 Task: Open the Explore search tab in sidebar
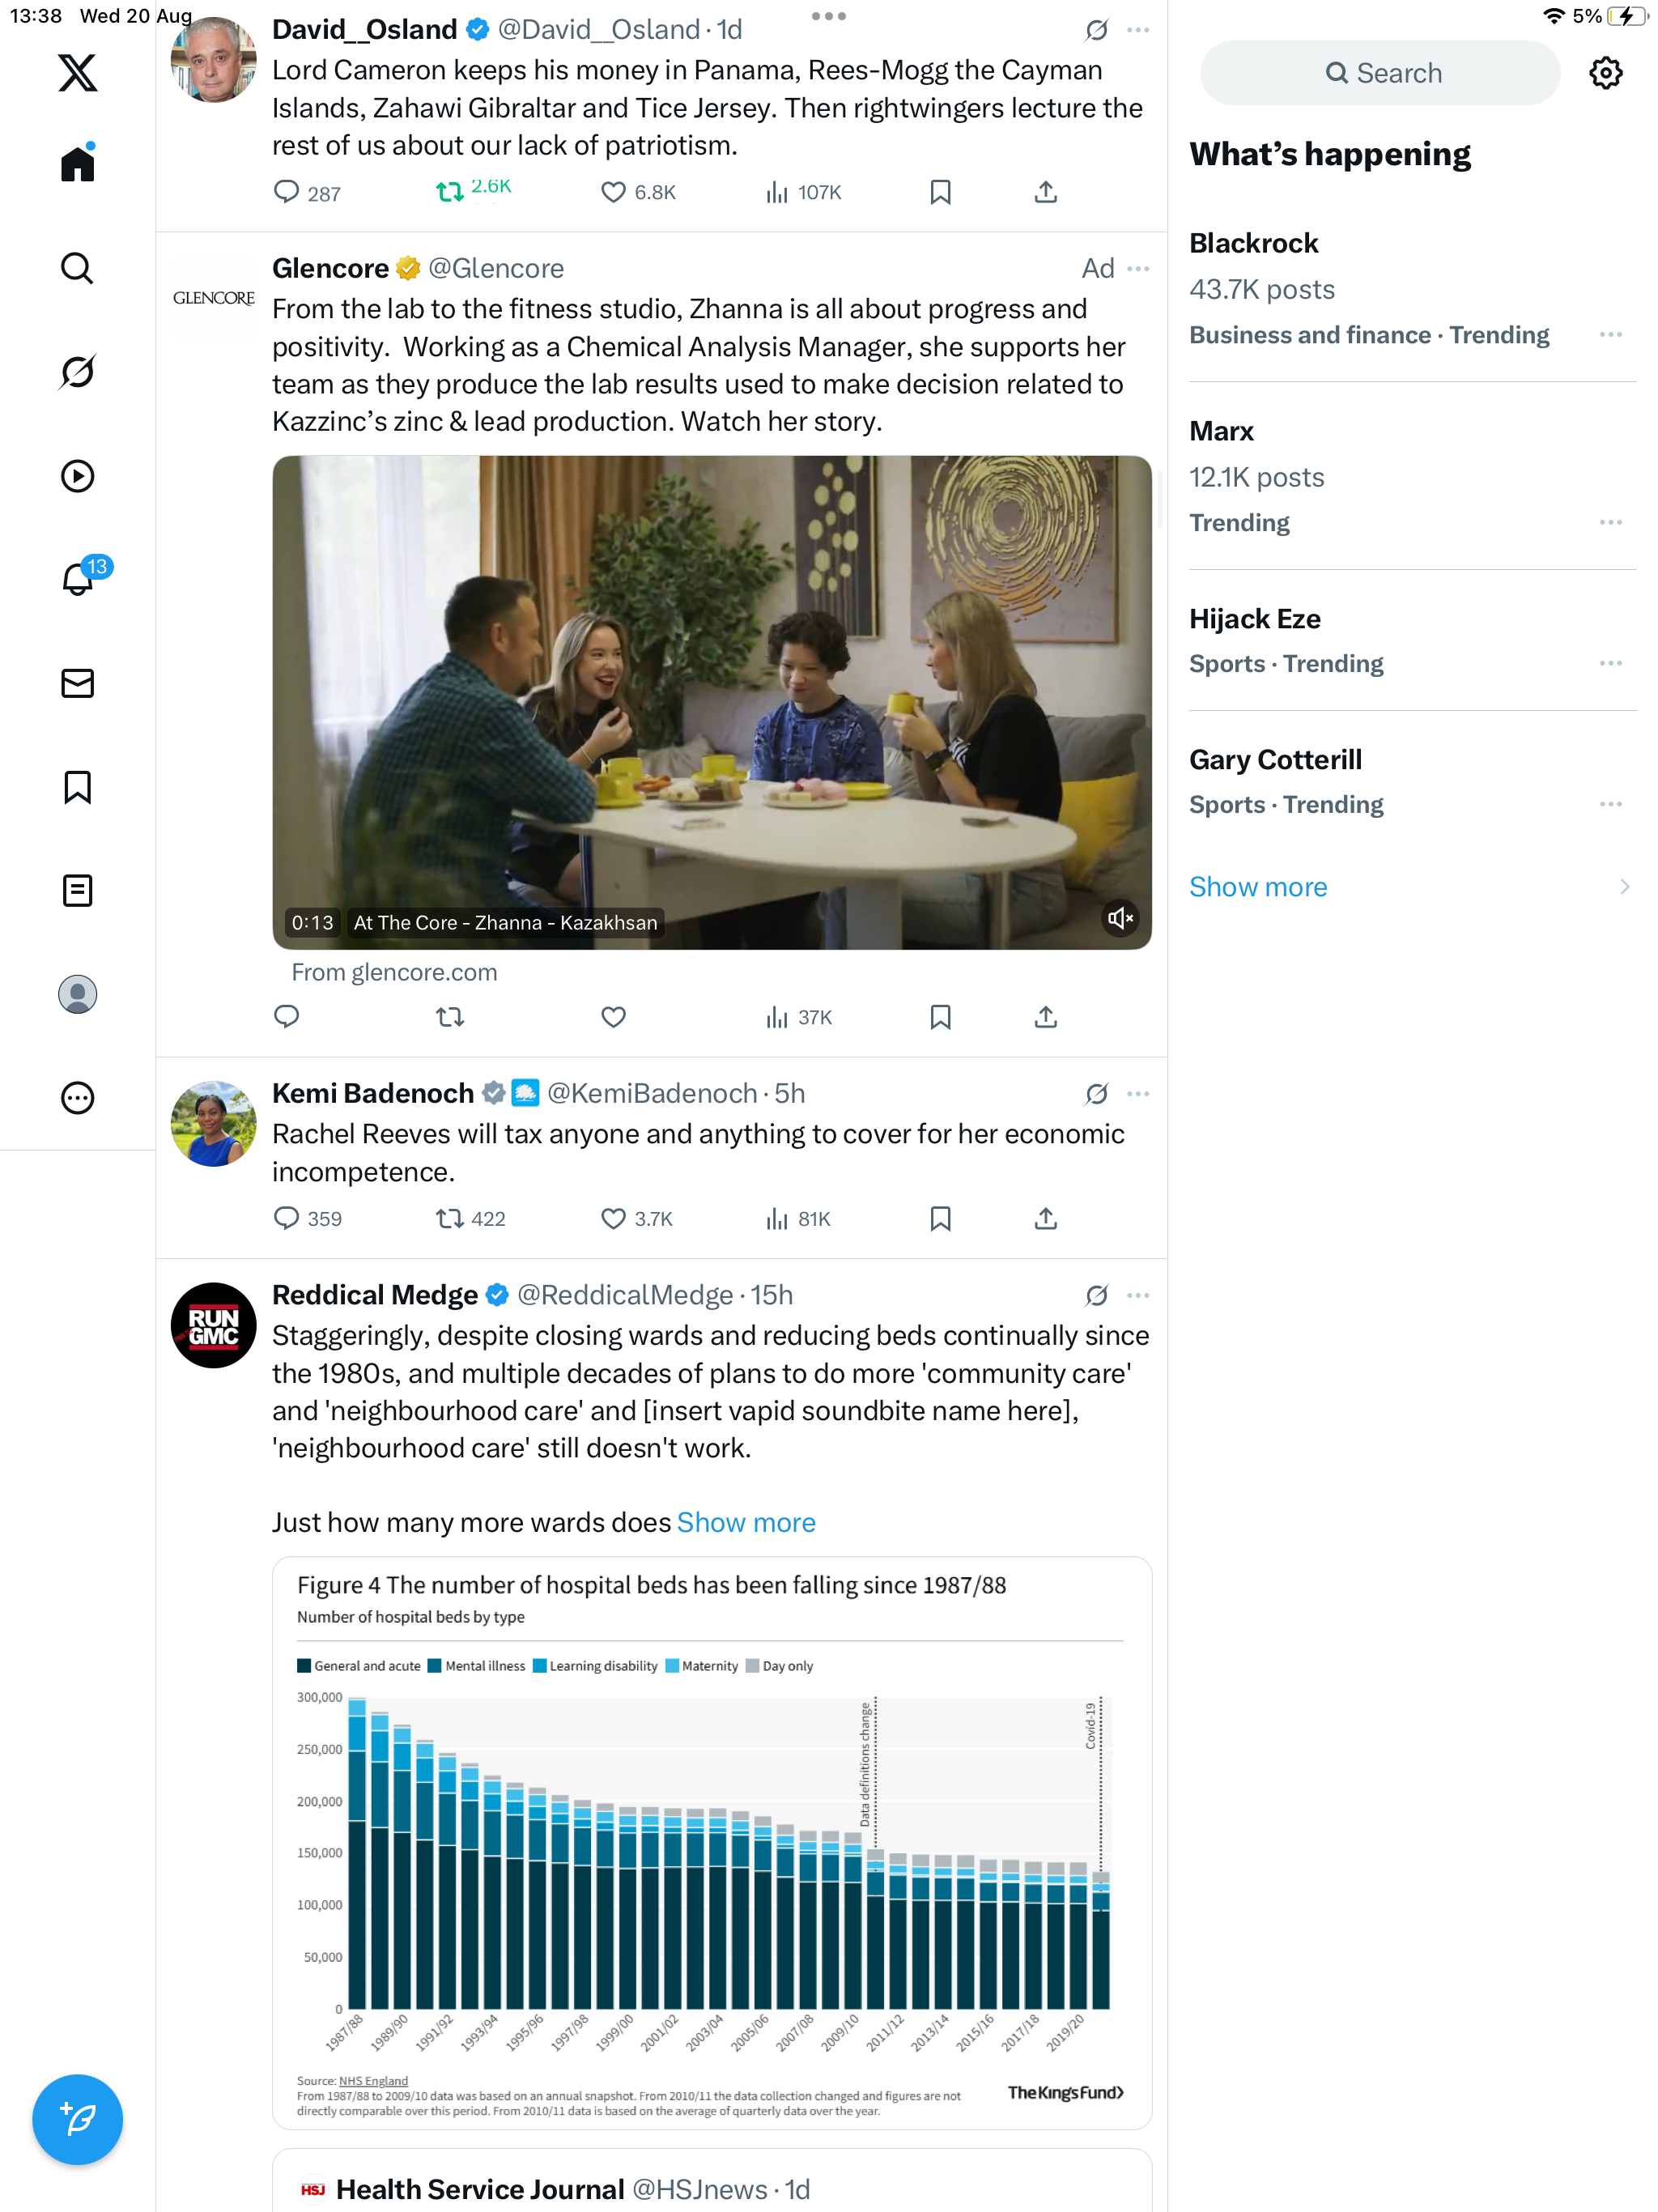(77, 268)
